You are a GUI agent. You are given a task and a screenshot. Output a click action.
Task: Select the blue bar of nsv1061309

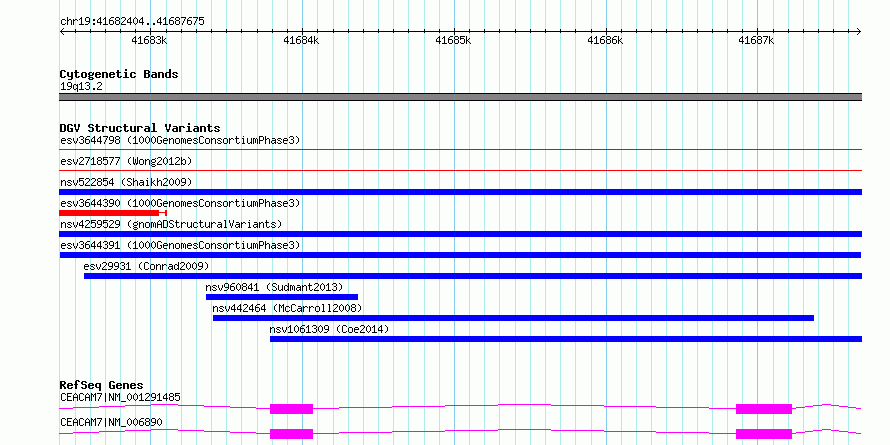(x=566, y=339)
